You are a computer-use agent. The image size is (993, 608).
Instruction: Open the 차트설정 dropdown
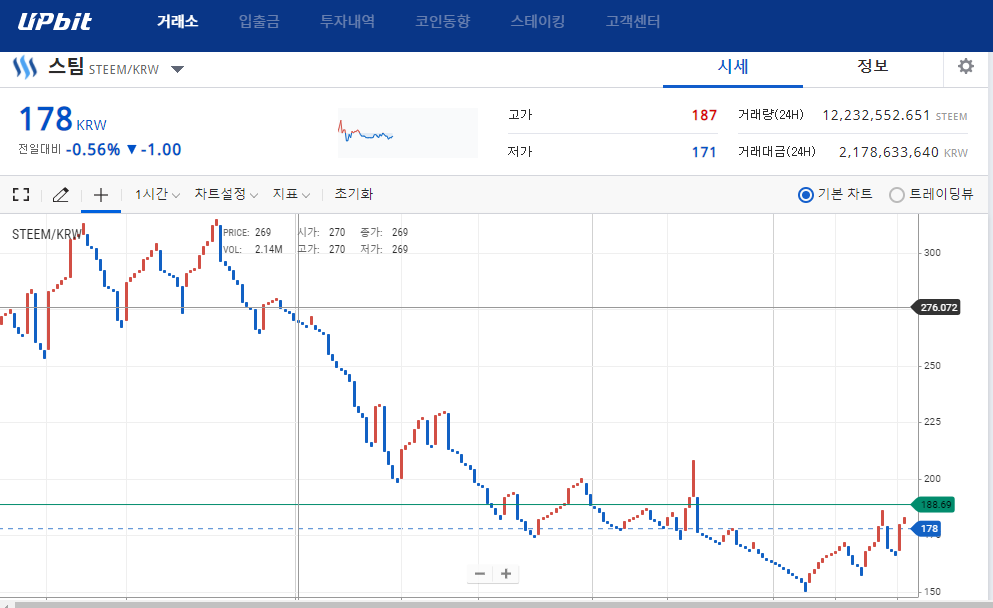tap(226, 194)
